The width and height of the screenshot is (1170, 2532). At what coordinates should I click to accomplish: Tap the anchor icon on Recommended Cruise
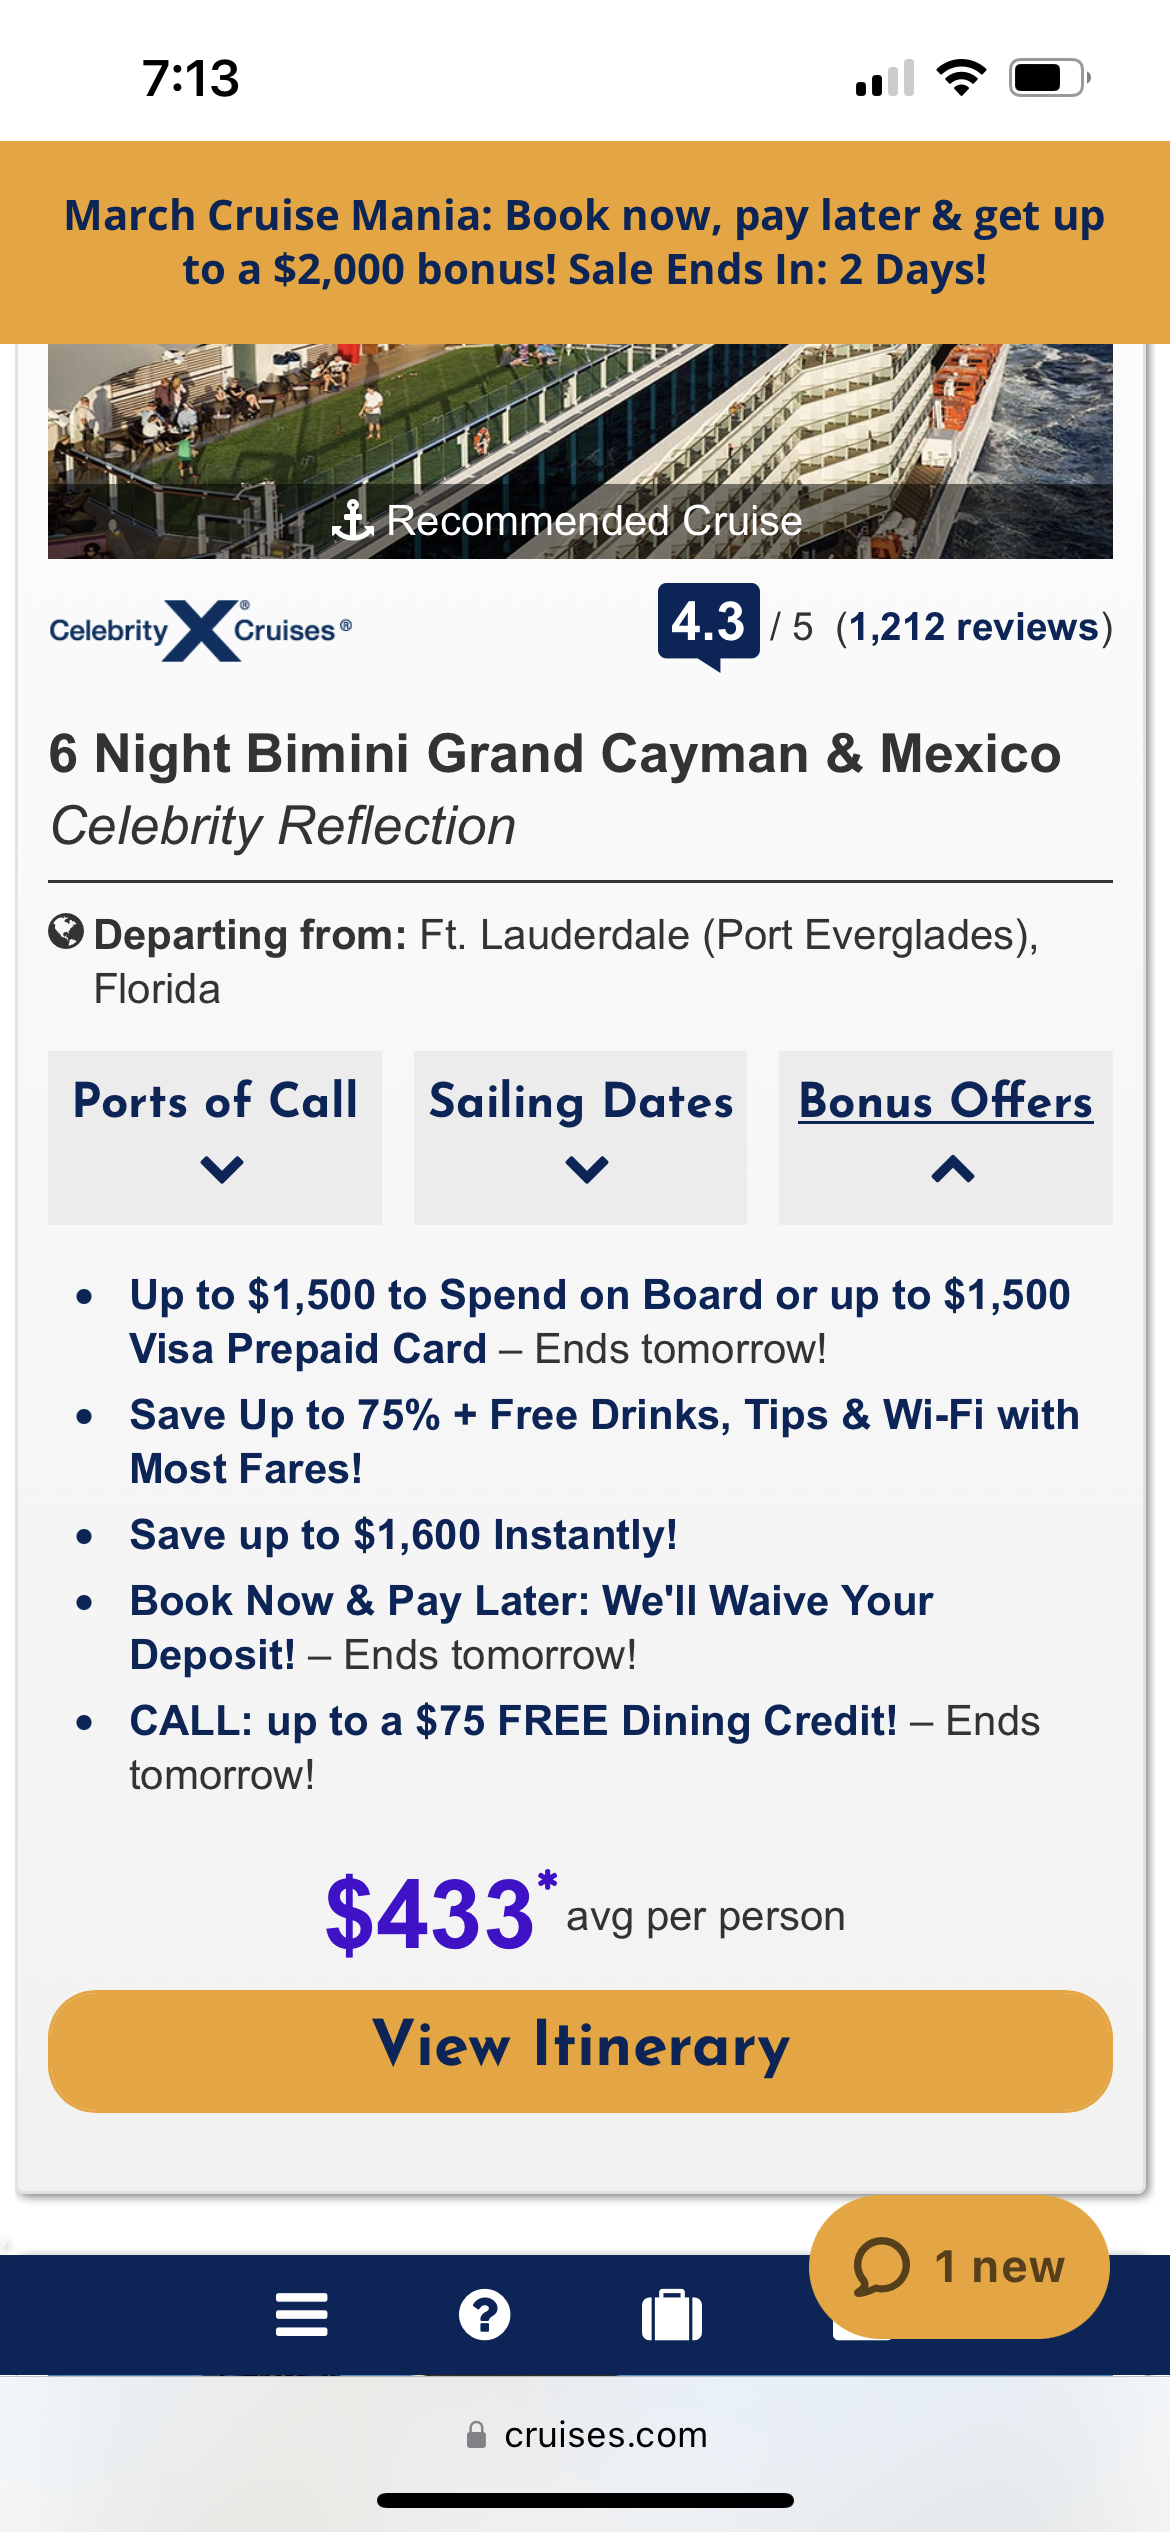coord(352,520)
